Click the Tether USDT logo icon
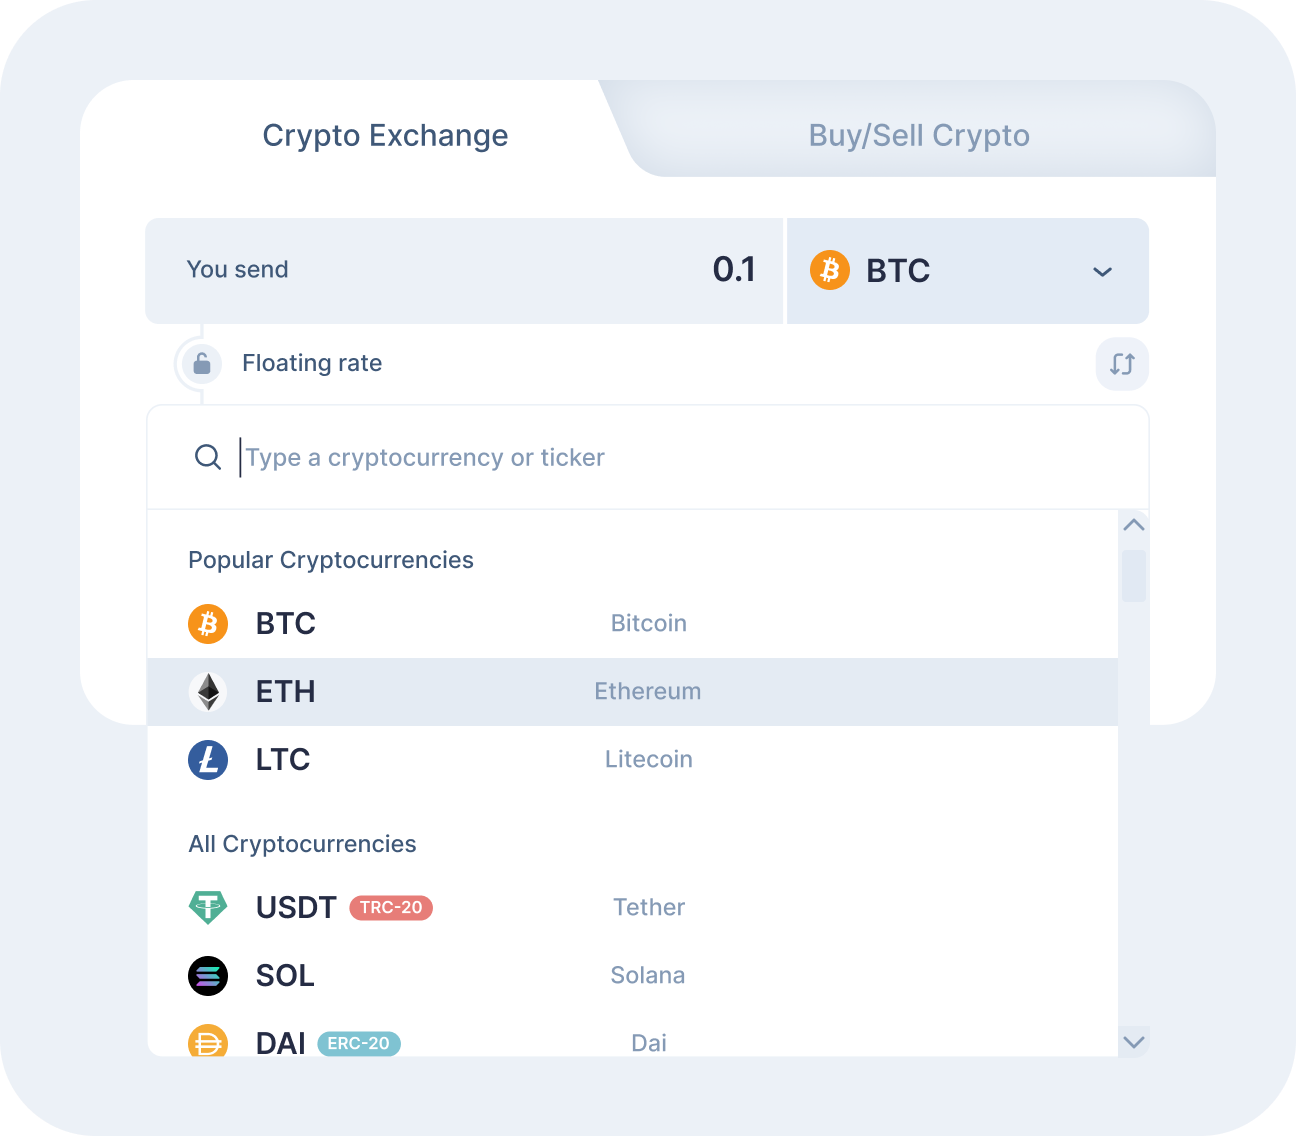 coord(208,907)
